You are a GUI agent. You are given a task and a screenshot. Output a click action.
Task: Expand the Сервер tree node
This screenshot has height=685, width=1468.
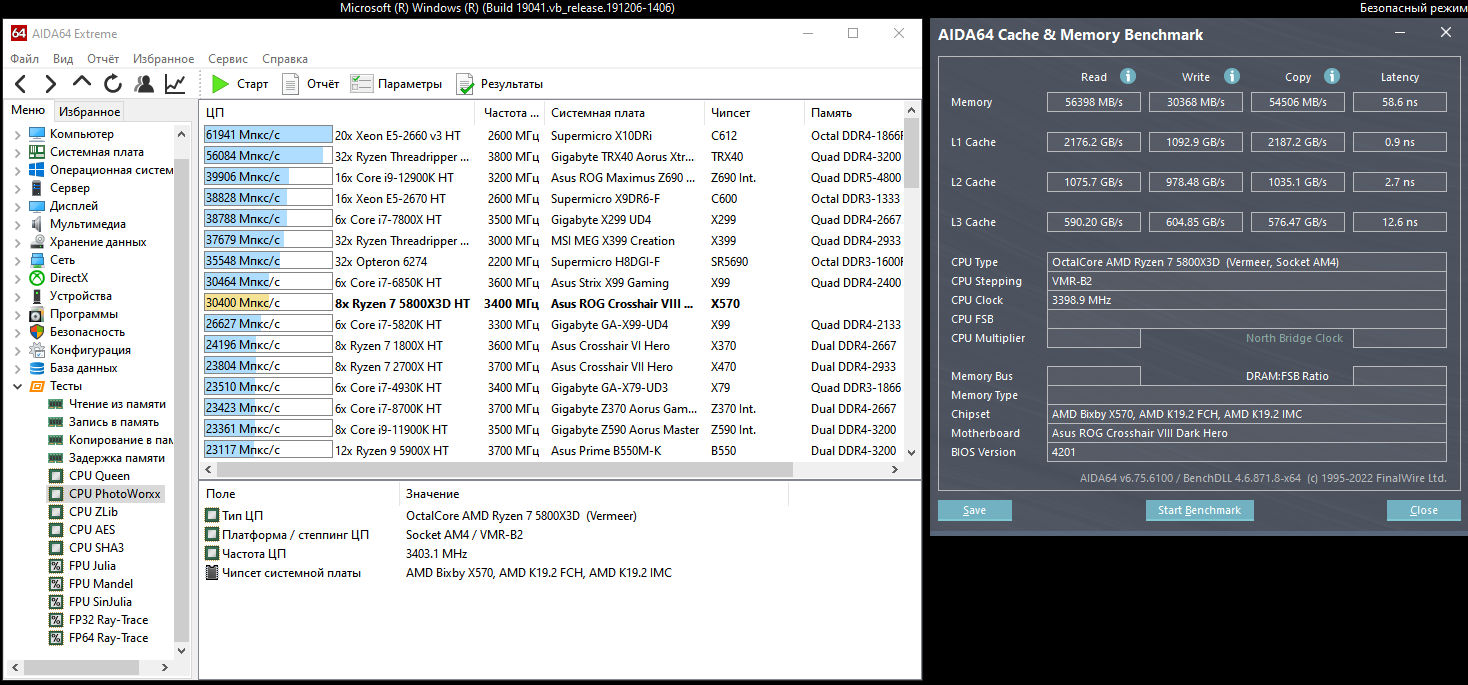point(17,188)
